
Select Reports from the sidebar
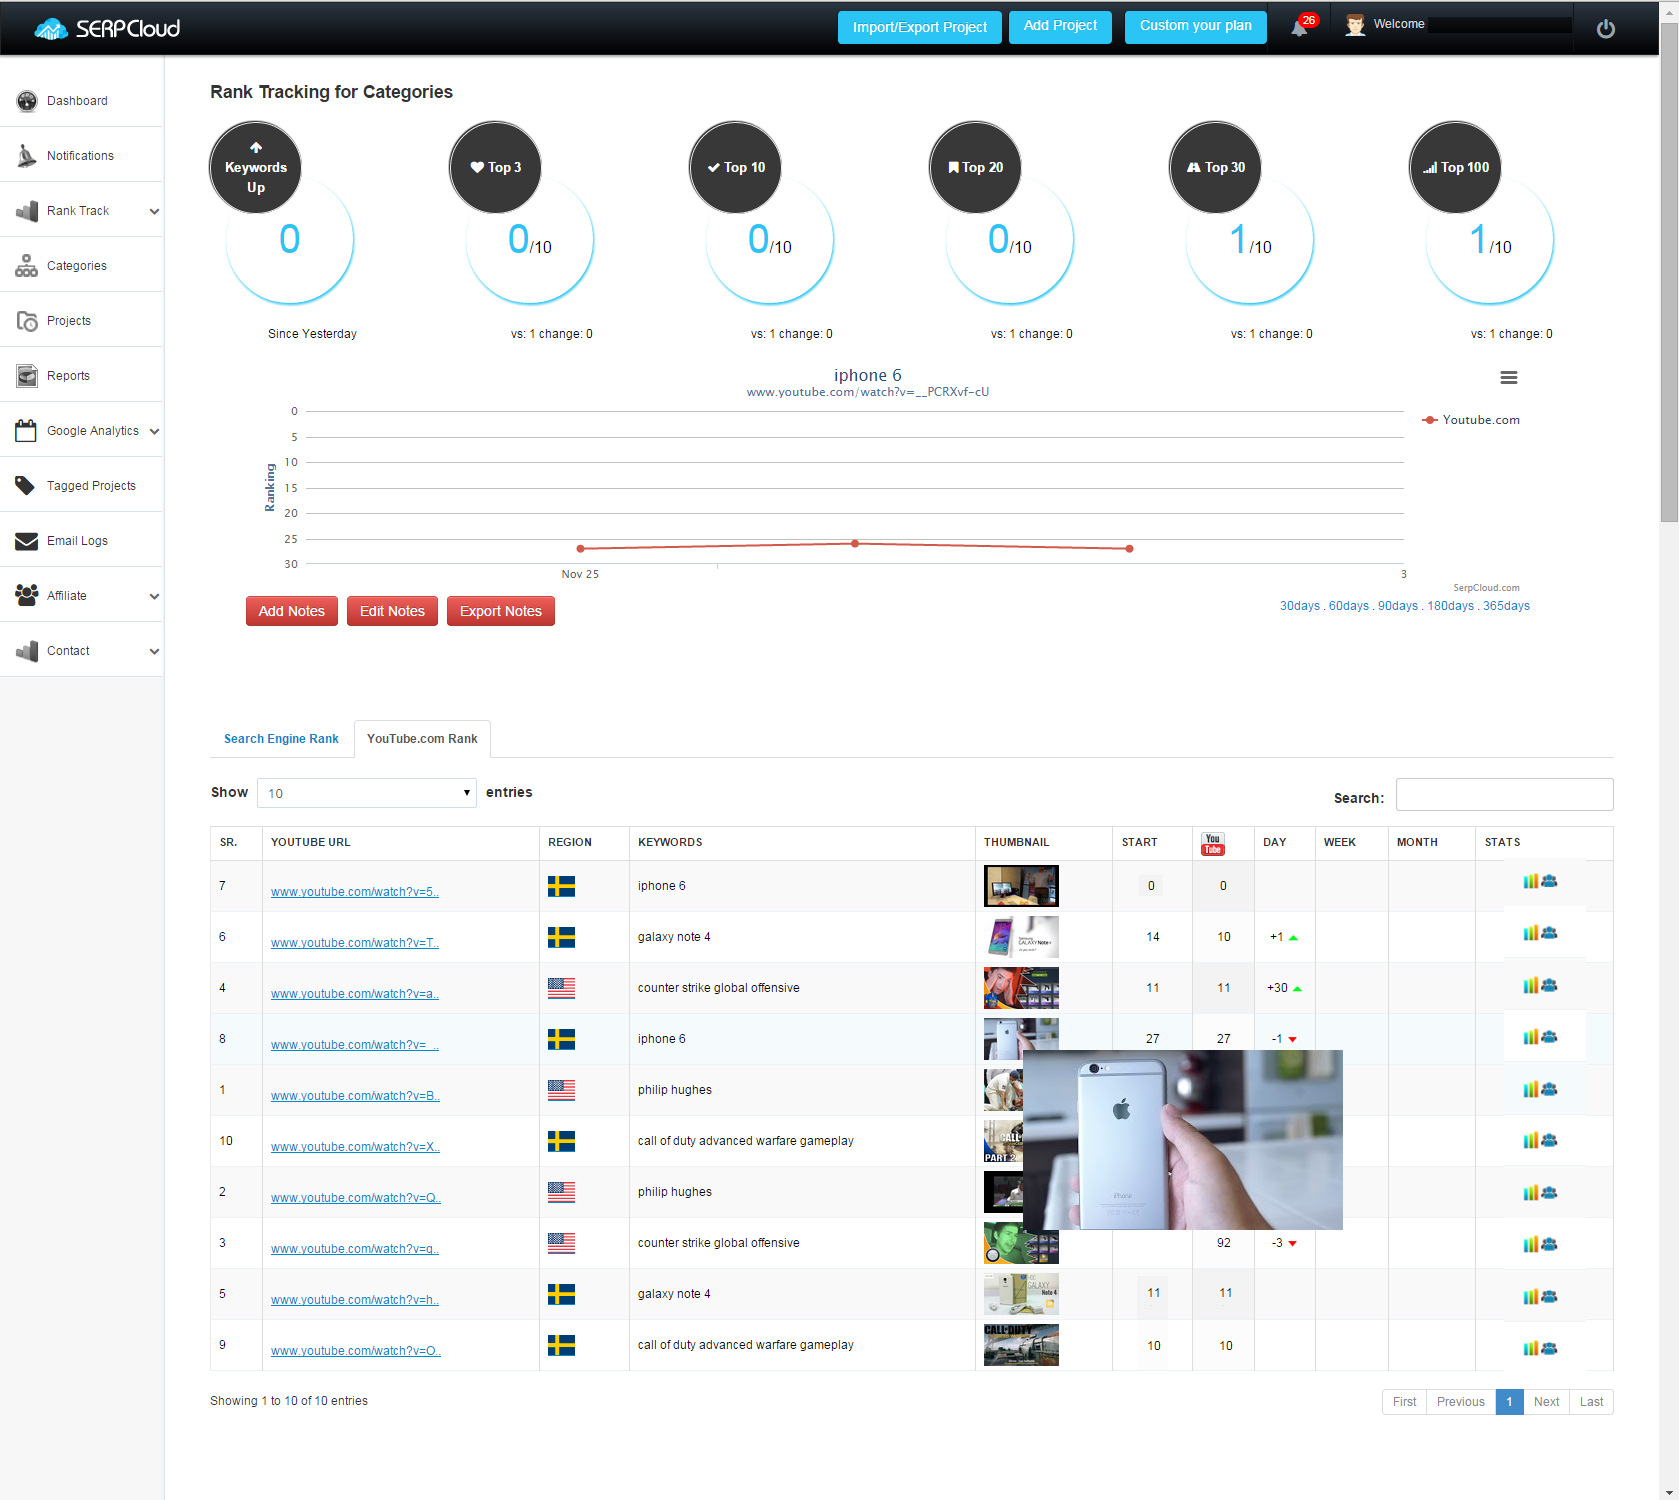pos(67,375)
